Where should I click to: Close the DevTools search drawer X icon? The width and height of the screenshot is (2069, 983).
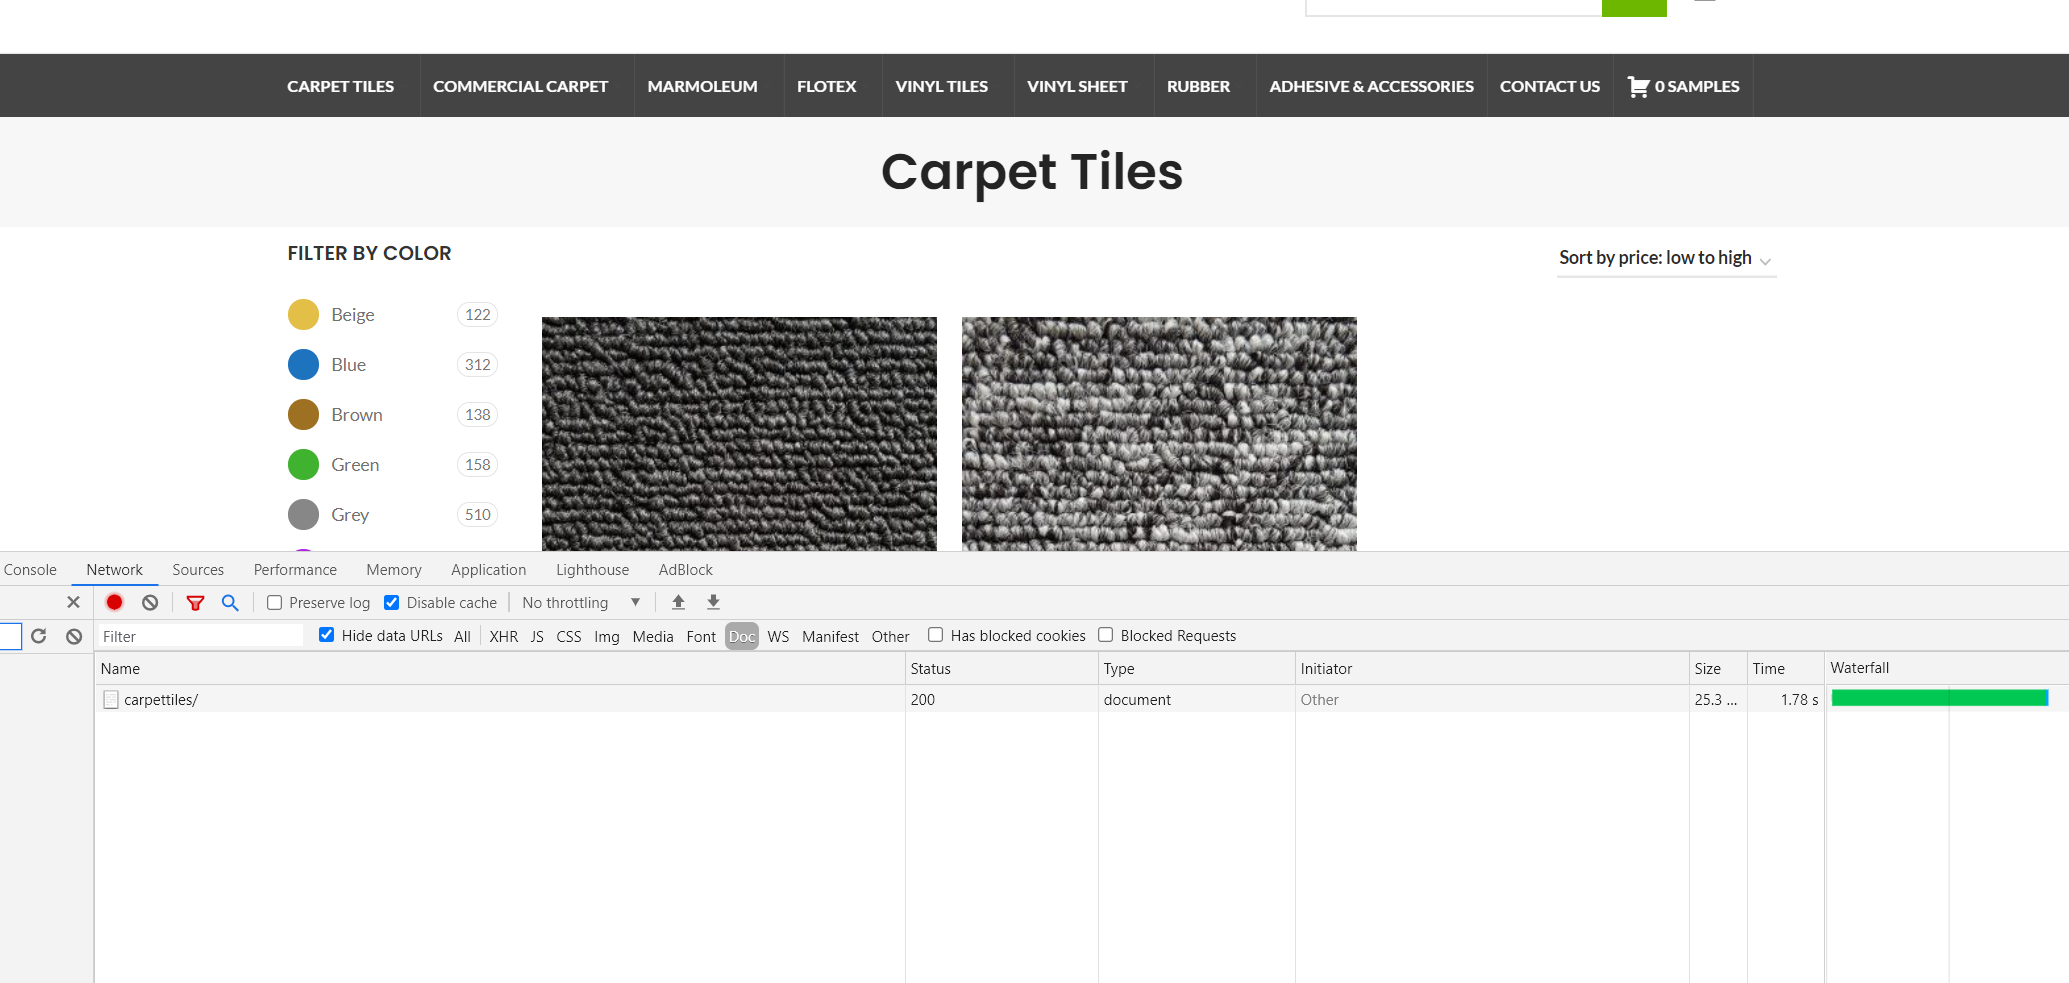73,602
